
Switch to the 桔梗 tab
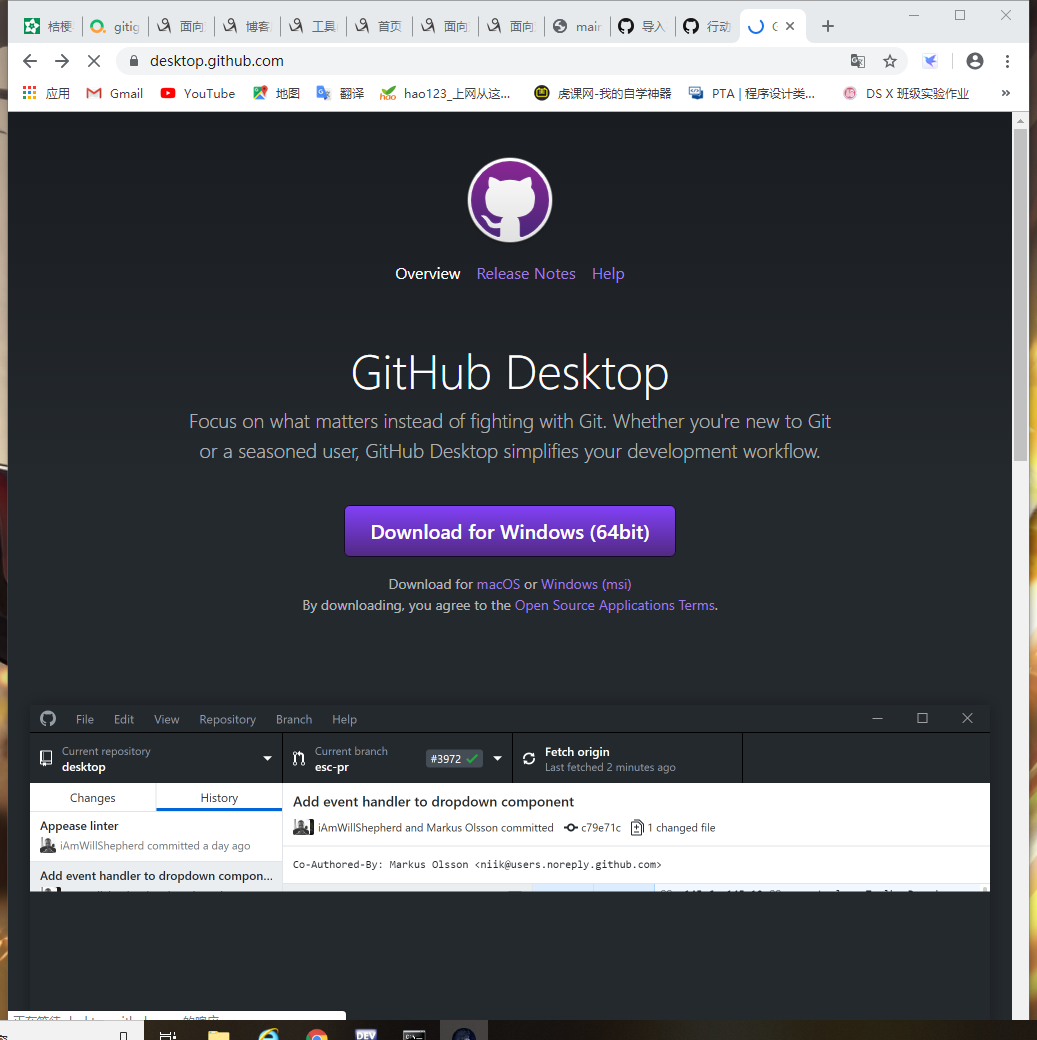coord(48,26)
